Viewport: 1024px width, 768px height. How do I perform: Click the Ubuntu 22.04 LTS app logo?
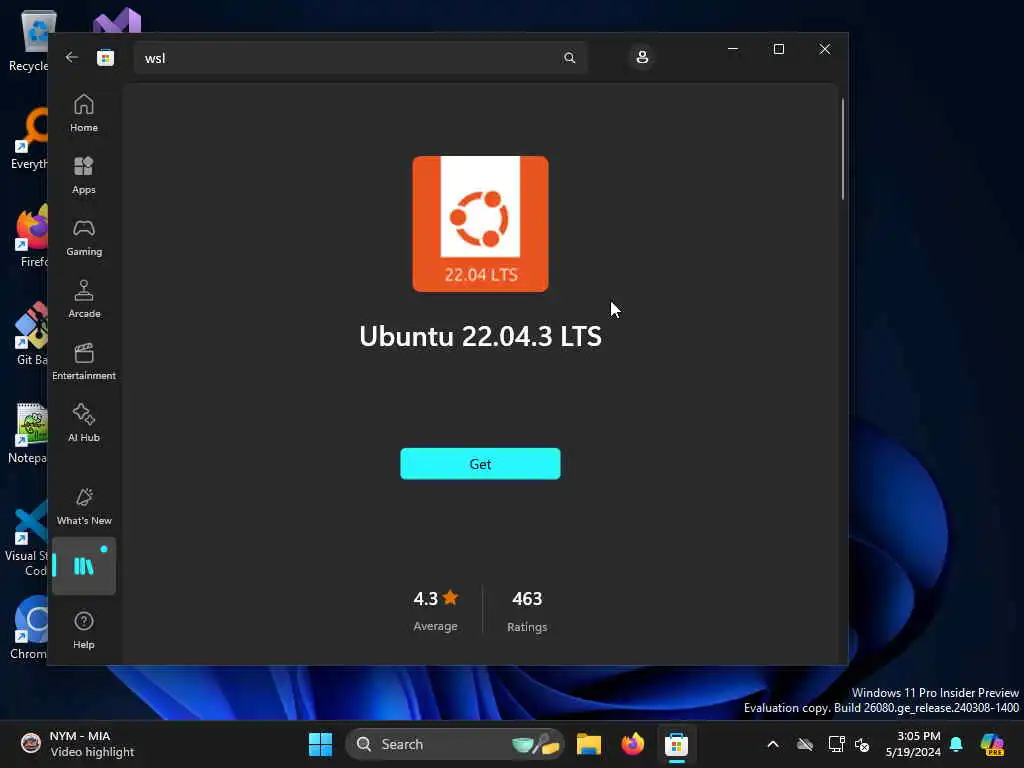pyautogui.click(x=480, y=223)
